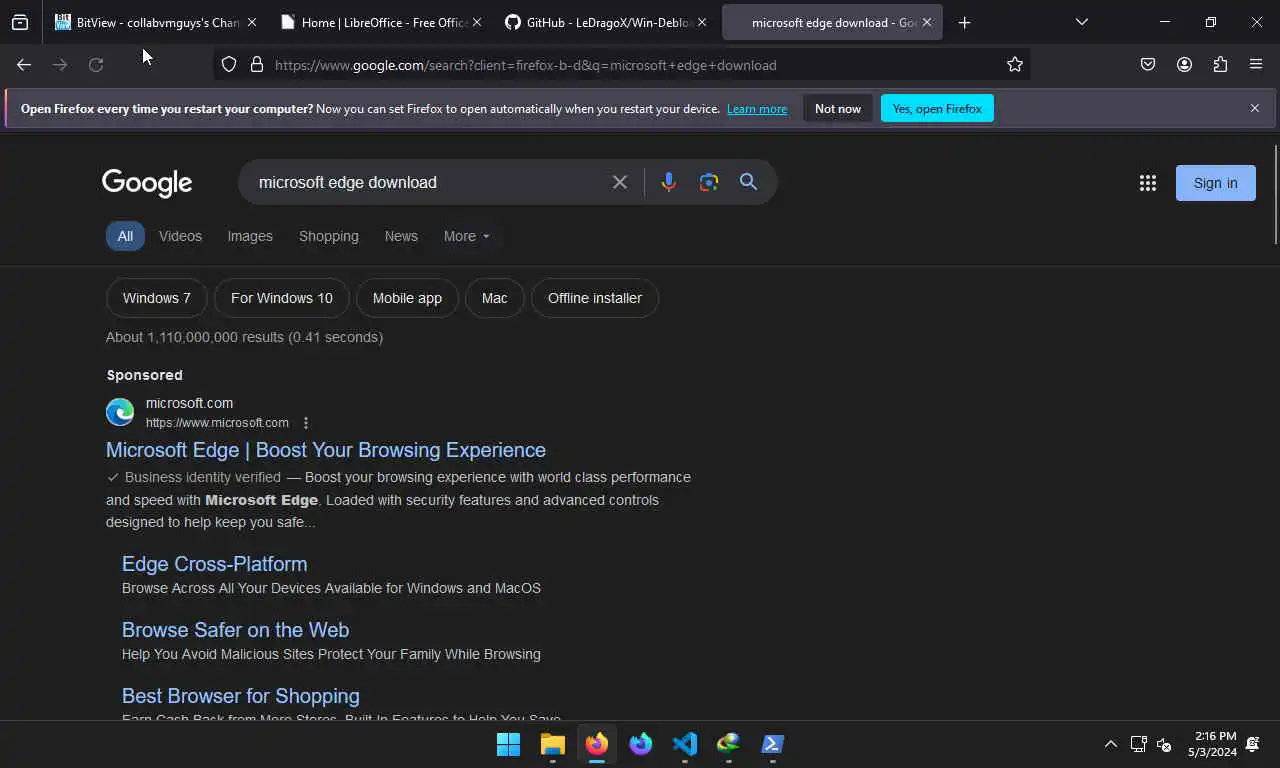This screenshot has width=1280, height=768.
Task: Dismiss the Firefox startup notification bar
Action: [x=1255, y=108]
